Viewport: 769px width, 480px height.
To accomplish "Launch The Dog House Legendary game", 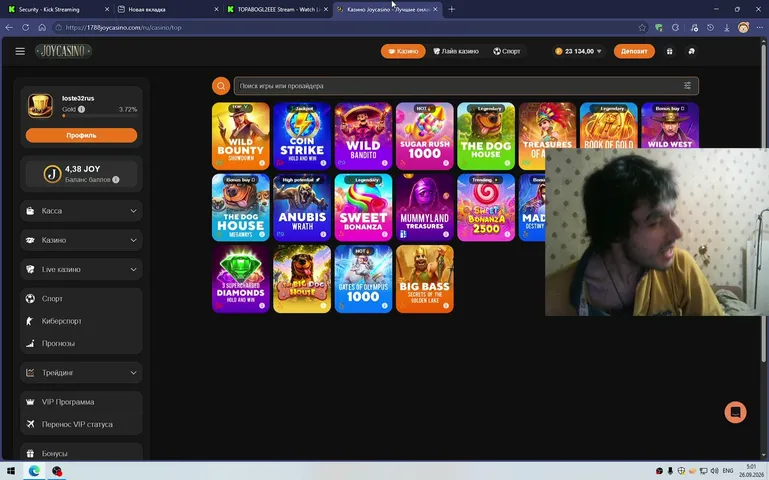I will [x=486, y=136].
